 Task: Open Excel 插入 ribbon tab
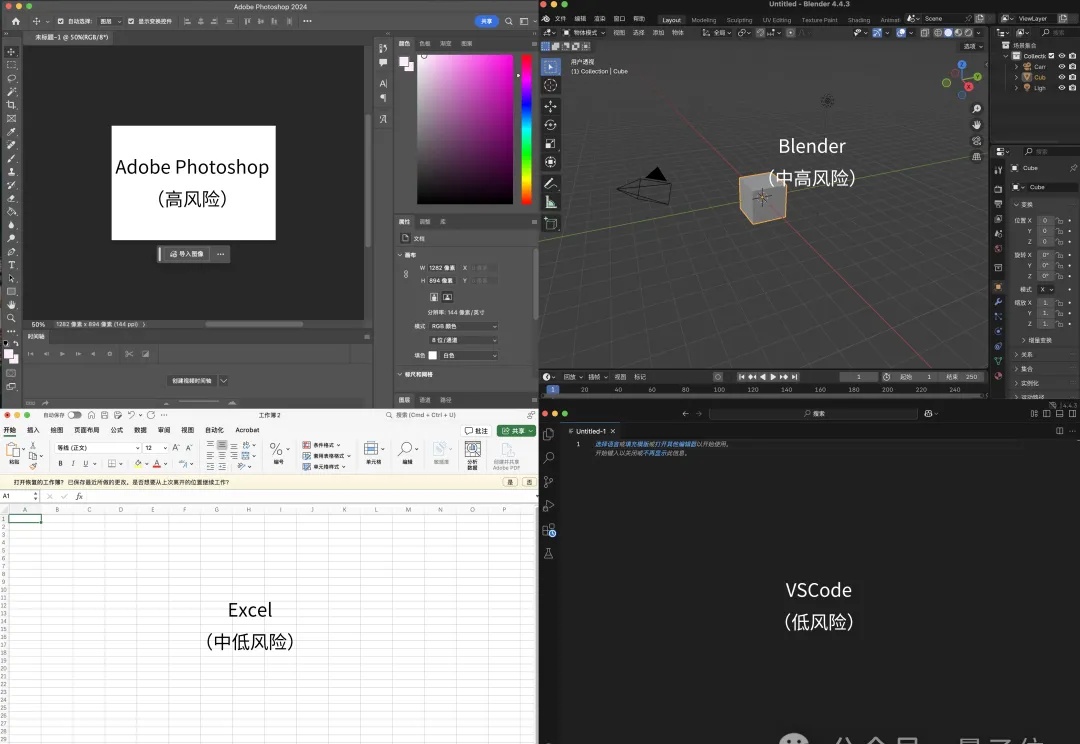tap(33, 431)
